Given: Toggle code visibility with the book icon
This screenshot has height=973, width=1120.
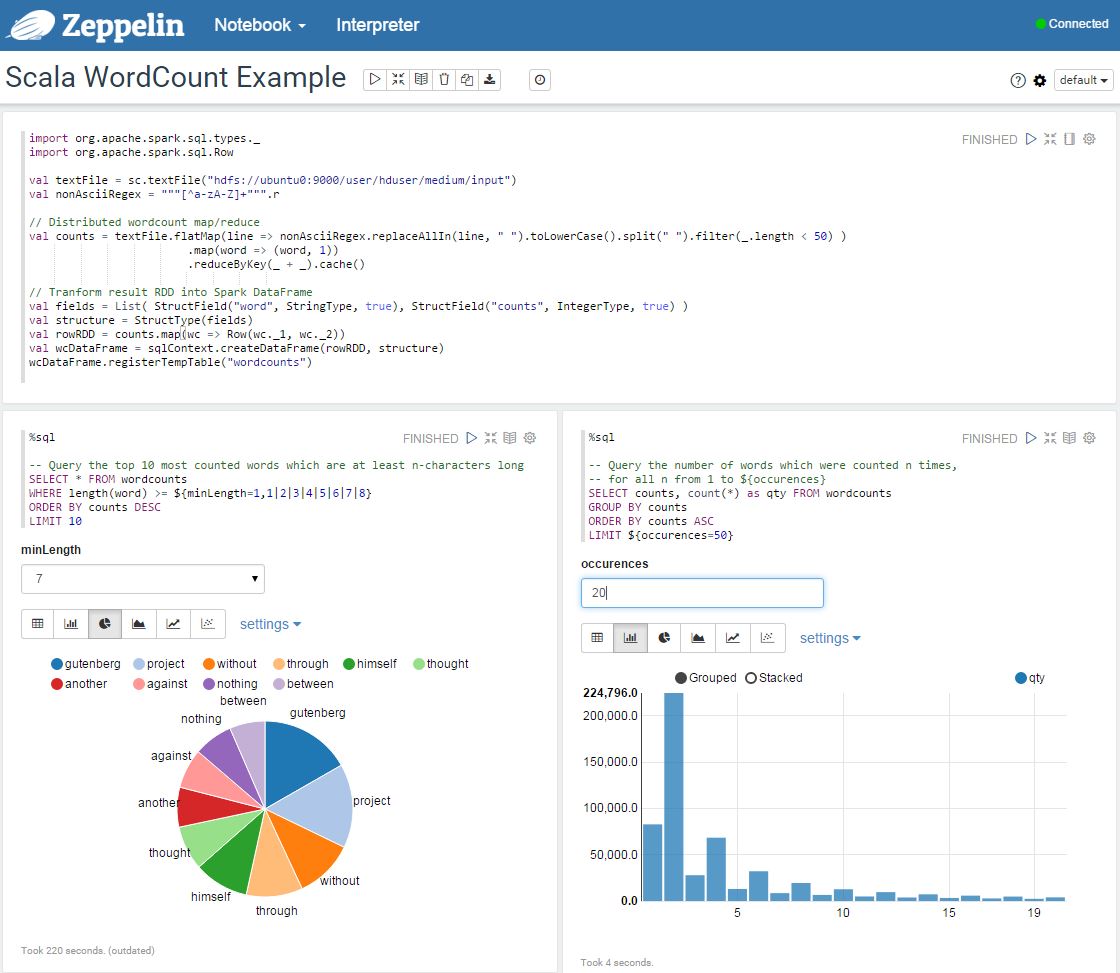Looking at the screenshot, I should tap(420, 79).
